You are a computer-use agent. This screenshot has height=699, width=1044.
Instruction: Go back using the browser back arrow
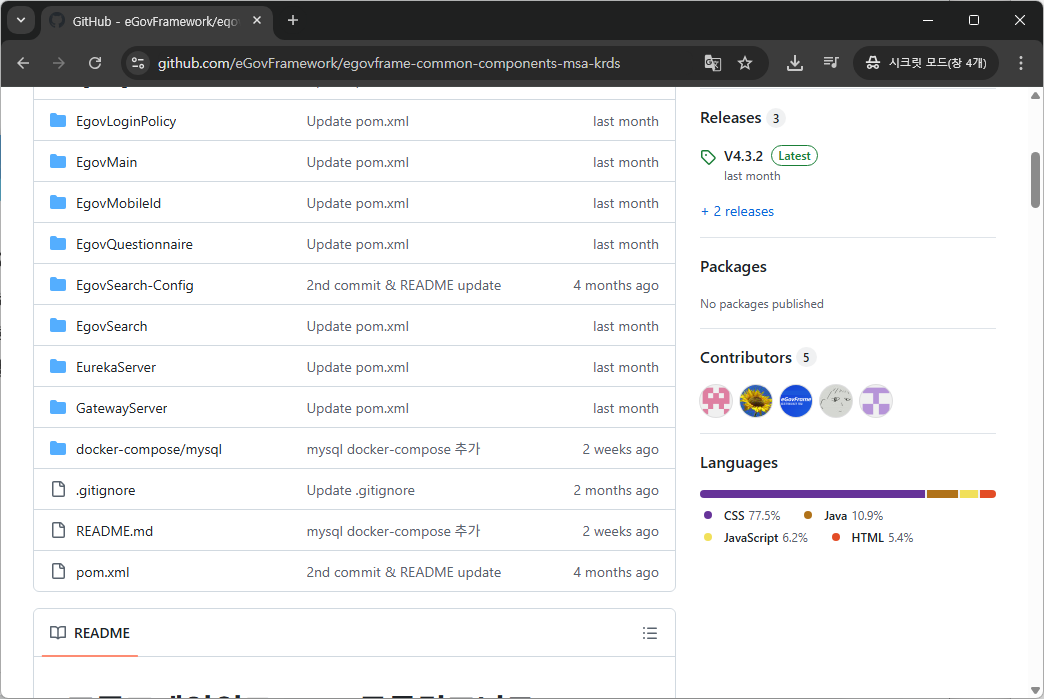23,63
